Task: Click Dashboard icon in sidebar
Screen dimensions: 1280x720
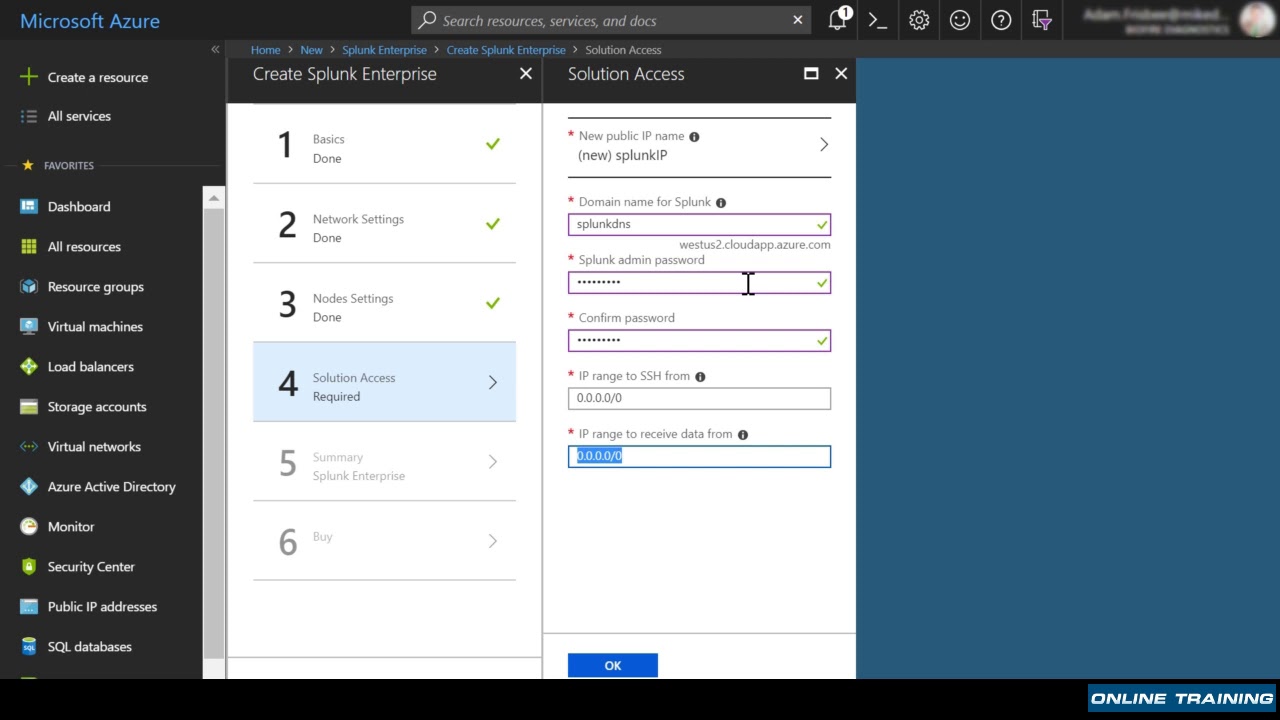Action: [29, 206]
